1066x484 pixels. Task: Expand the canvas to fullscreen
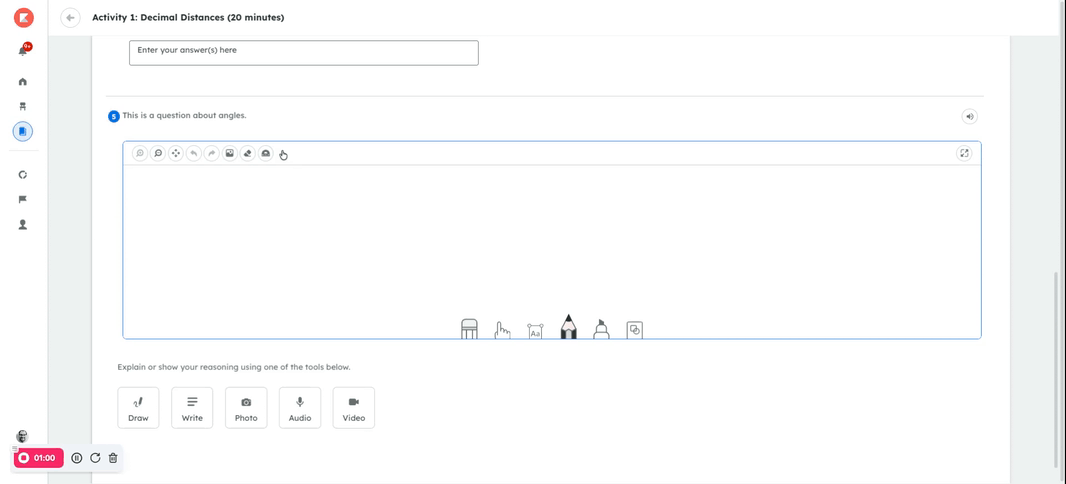point(964,153)
